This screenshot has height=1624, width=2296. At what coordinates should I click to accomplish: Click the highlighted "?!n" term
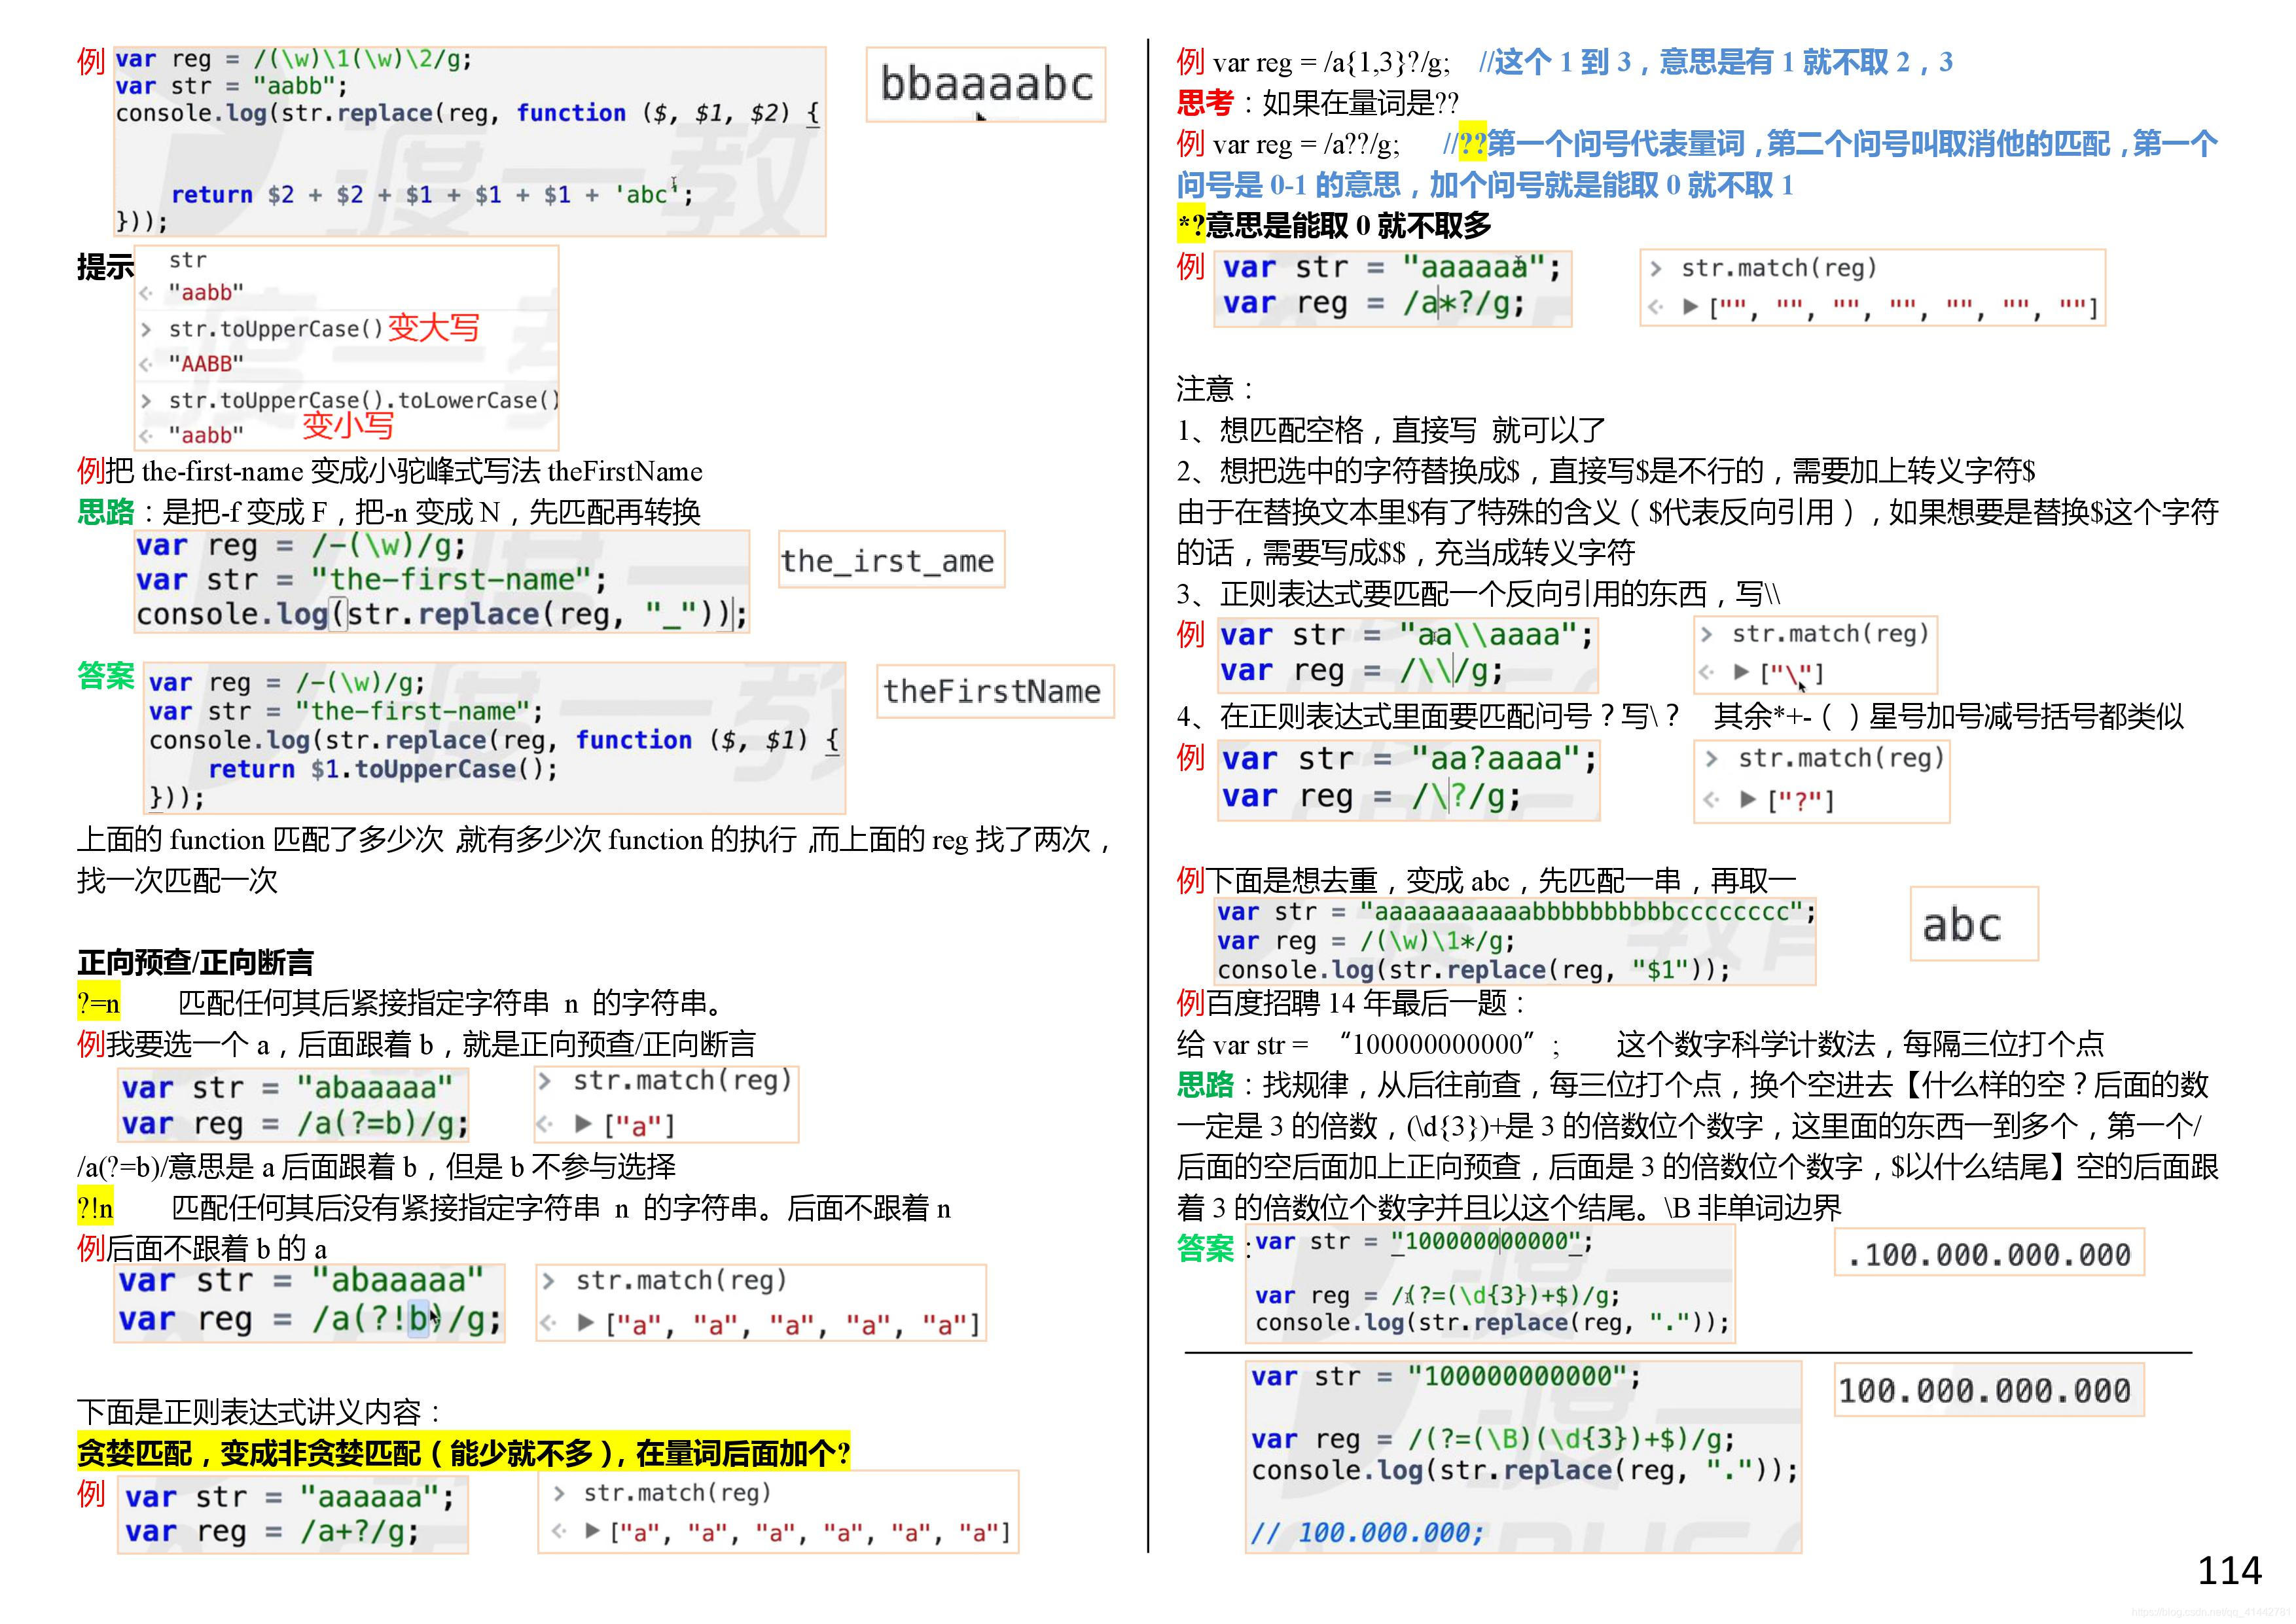coord(95,1208)
